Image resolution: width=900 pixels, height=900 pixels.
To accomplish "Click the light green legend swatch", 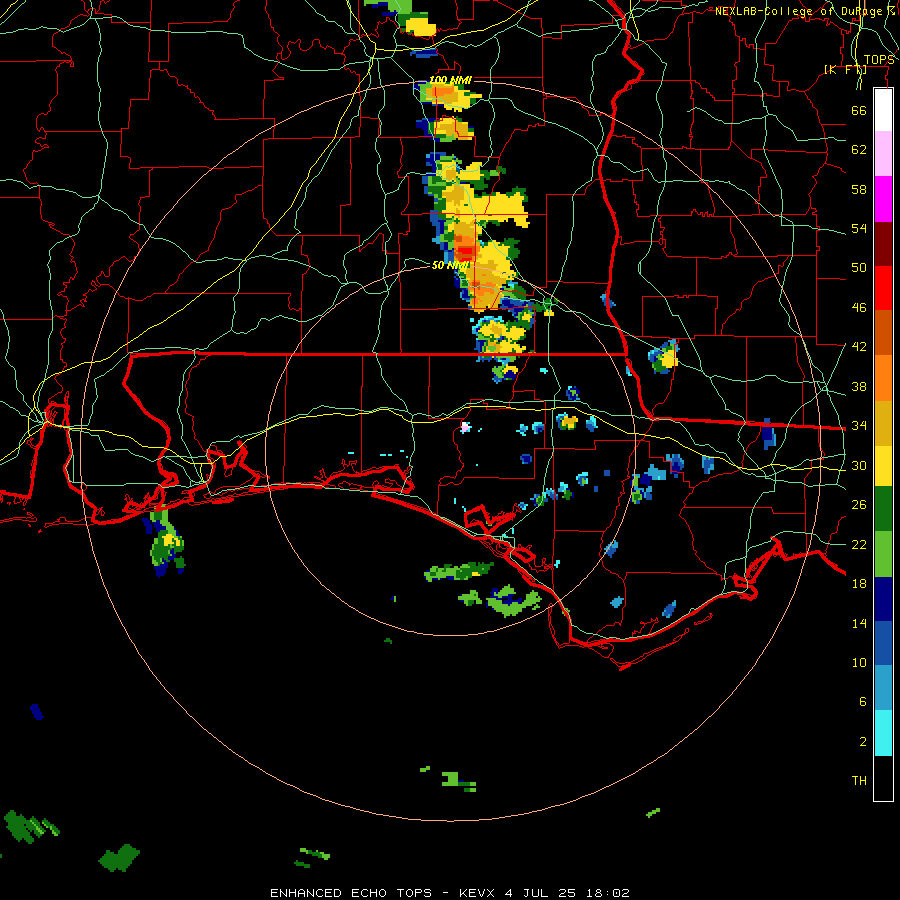I will point(883,554).
